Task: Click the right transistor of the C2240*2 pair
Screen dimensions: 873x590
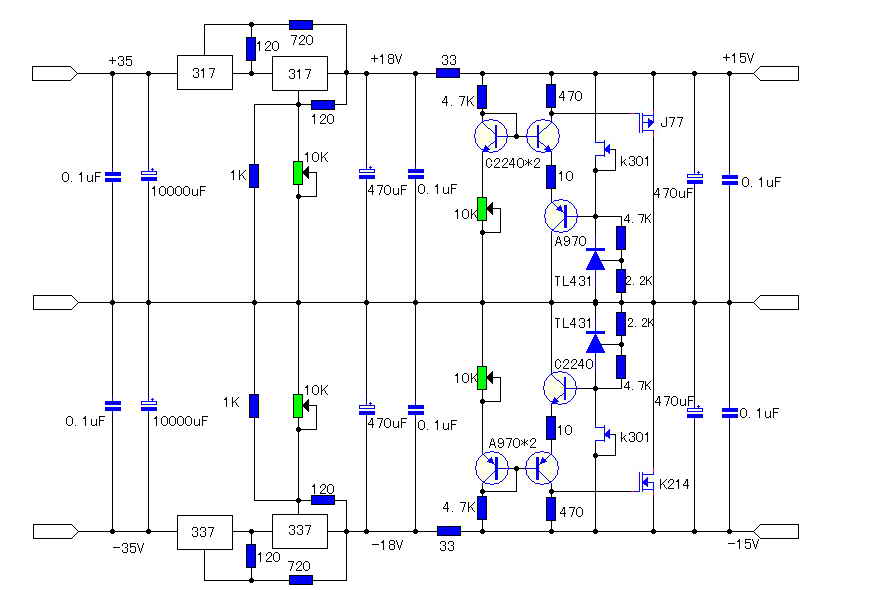Action: 543,135
